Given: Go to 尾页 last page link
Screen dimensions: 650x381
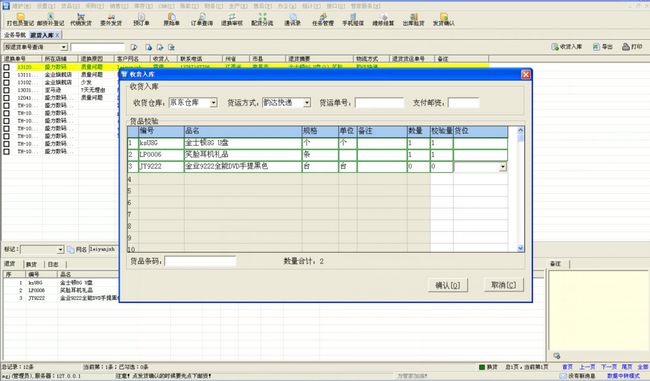Looking at the screenshot, I should click(x=627, y=367).
